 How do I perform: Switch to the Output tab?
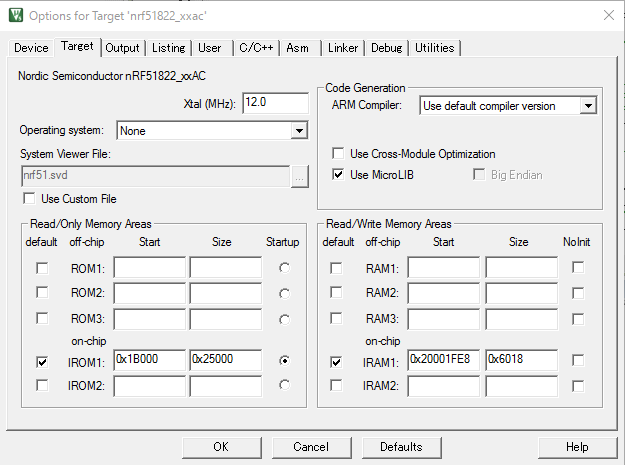[x=122, y=48]
